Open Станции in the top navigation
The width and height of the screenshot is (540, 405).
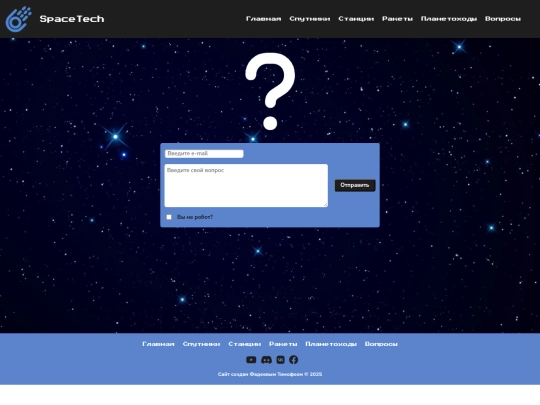tap(356, 19)
